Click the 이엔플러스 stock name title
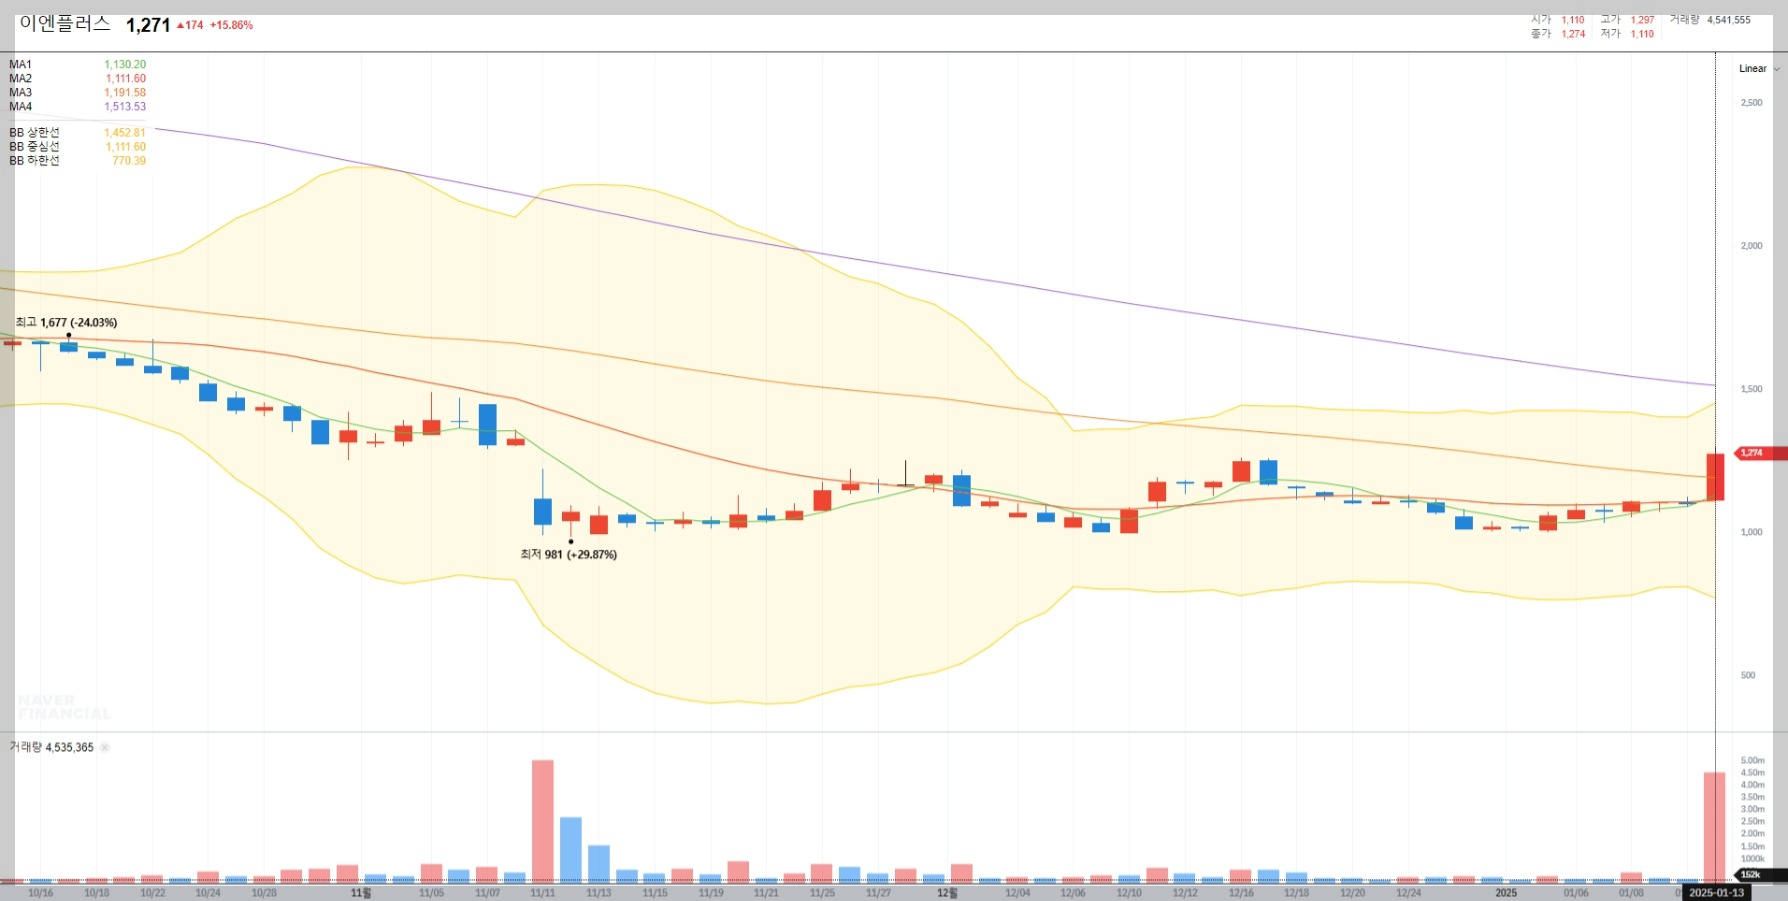This screenshot has height=901, width=1788. click(65, 24)
